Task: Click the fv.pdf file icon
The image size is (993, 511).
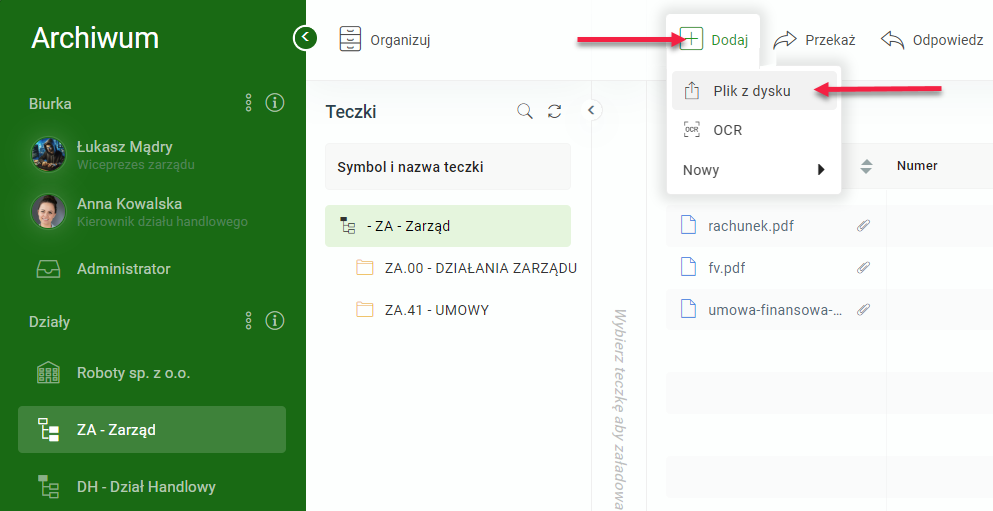Action: (688, 268)
